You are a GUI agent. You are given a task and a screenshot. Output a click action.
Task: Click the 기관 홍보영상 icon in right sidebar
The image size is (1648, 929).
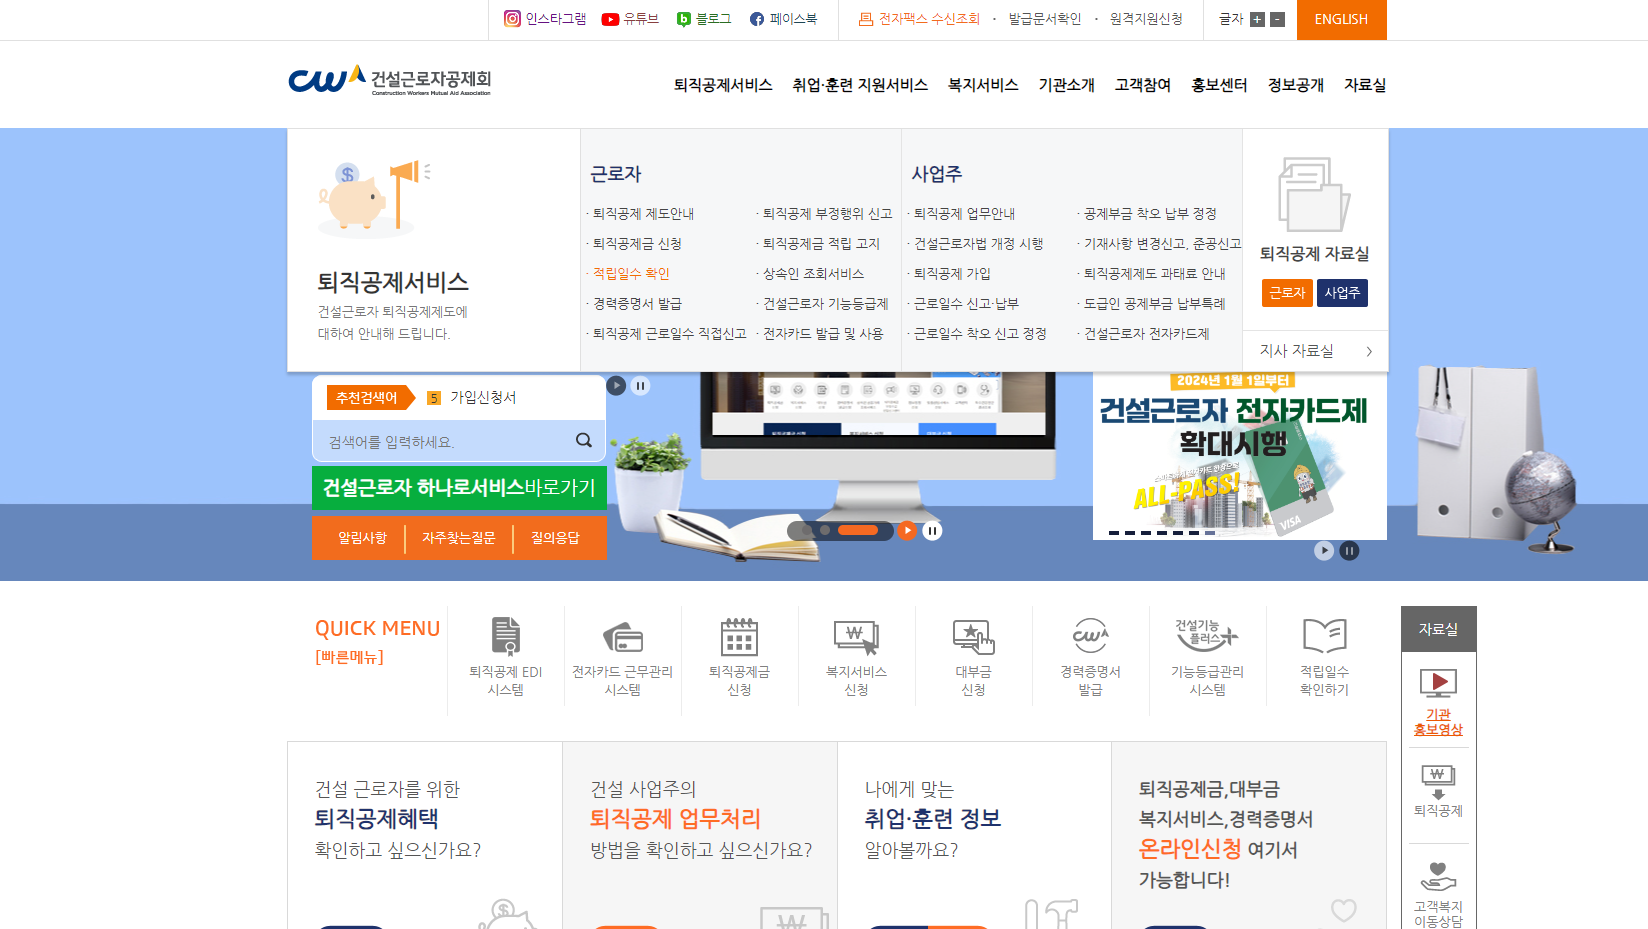pyautogui.click(x=1438, y=685)
